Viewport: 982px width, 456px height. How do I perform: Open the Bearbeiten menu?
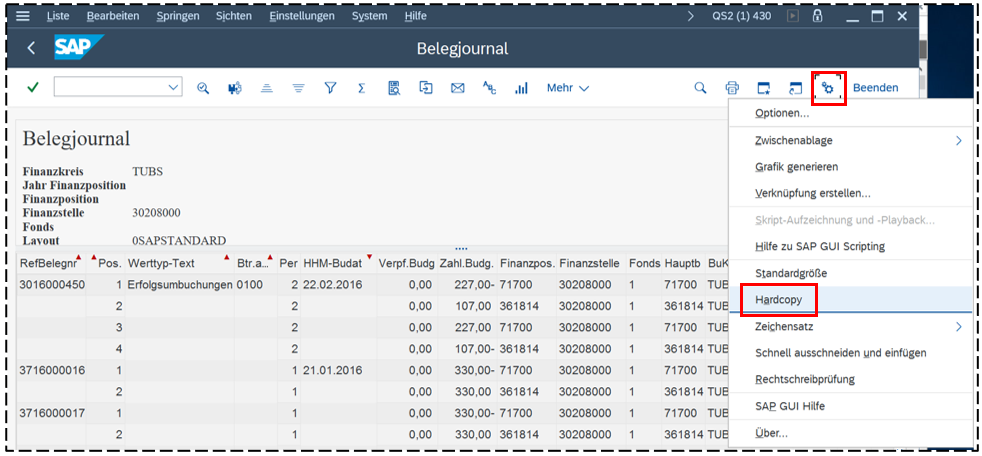(x=113, y=16)
